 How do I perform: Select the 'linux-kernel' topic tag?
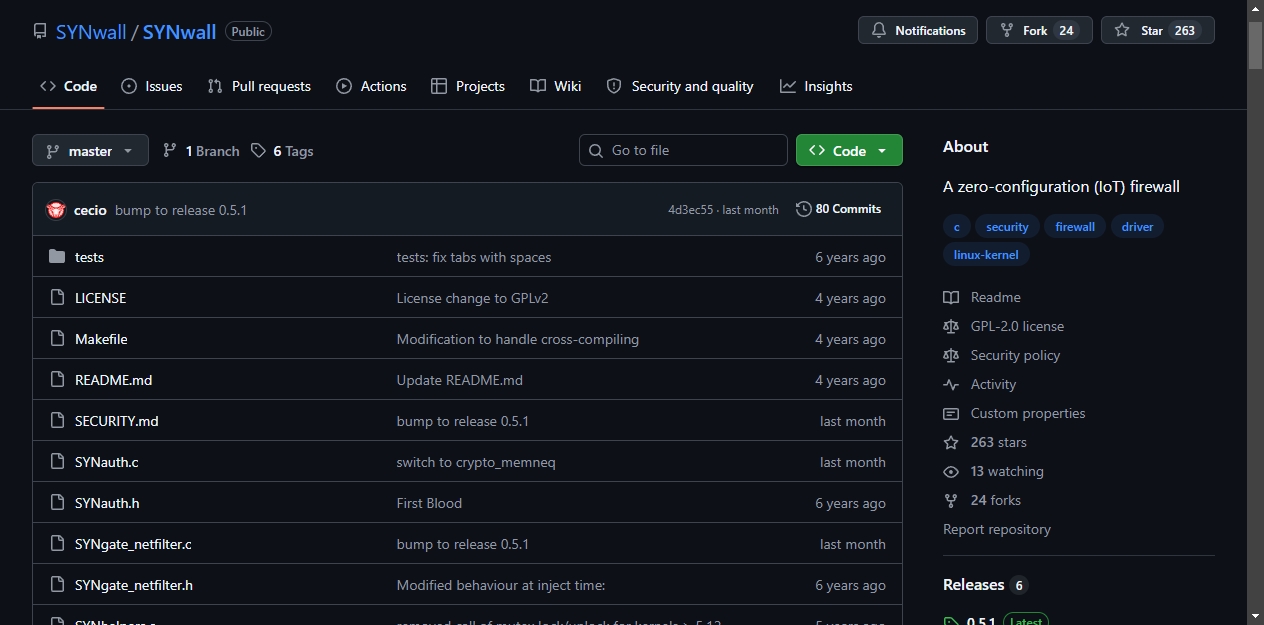coord(986,255)
